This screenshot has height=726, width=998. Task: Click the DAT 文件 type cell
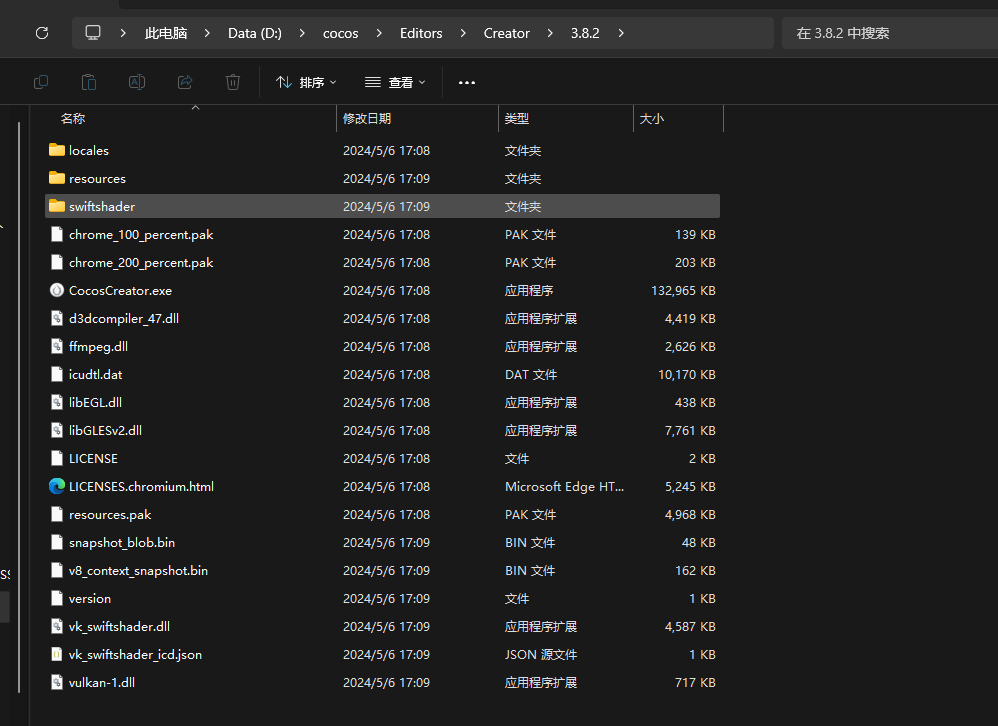tap(531, 374)
